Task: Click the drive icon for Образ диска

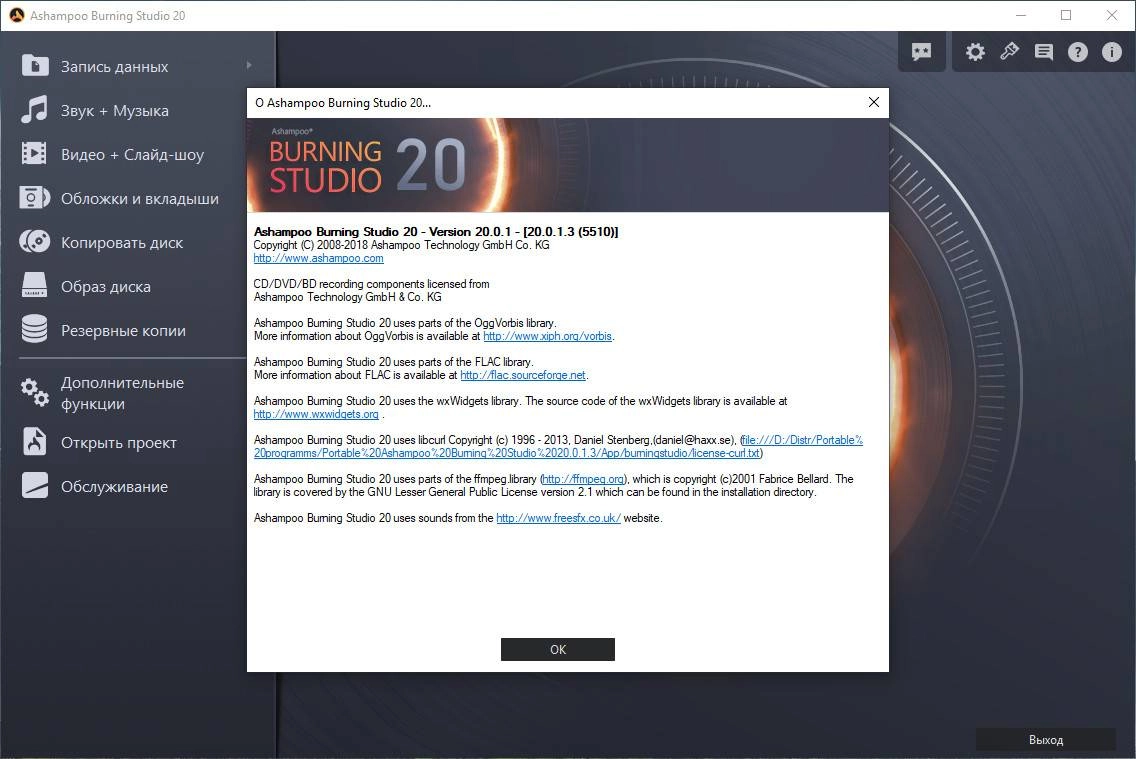Action: (34, 285)
